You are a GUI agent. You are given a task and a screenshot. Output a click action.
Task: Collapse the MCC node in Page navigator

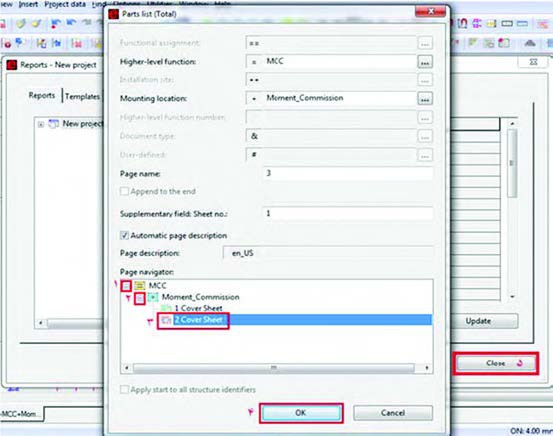pyautogui.click(x=126, y=286)
